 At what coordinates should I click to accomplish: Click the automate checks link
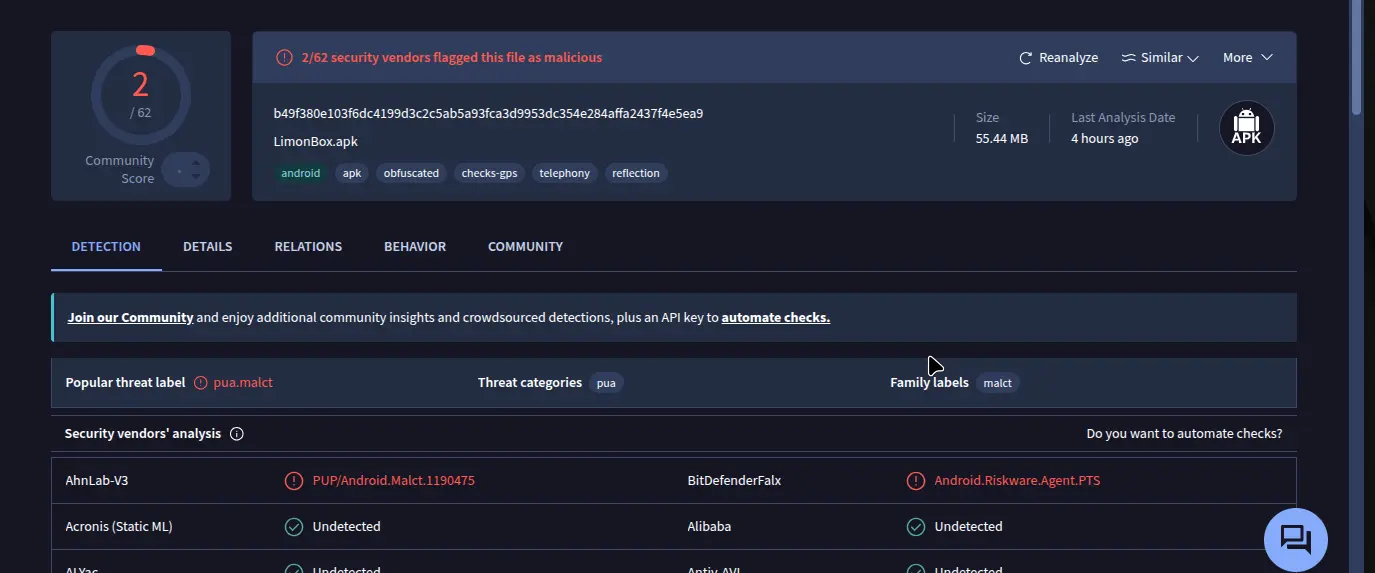tap(775, 318)
